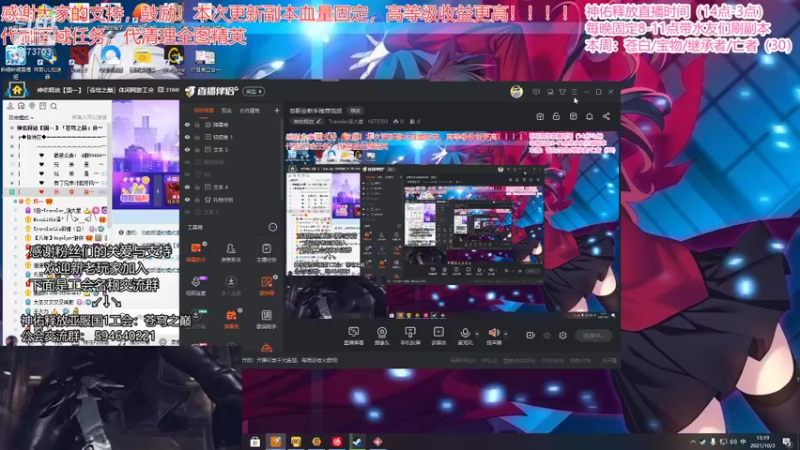This screenshot has height=450, width=800.
Task: Open the 自由模式 mode dropdown
Action: point(21,117)
